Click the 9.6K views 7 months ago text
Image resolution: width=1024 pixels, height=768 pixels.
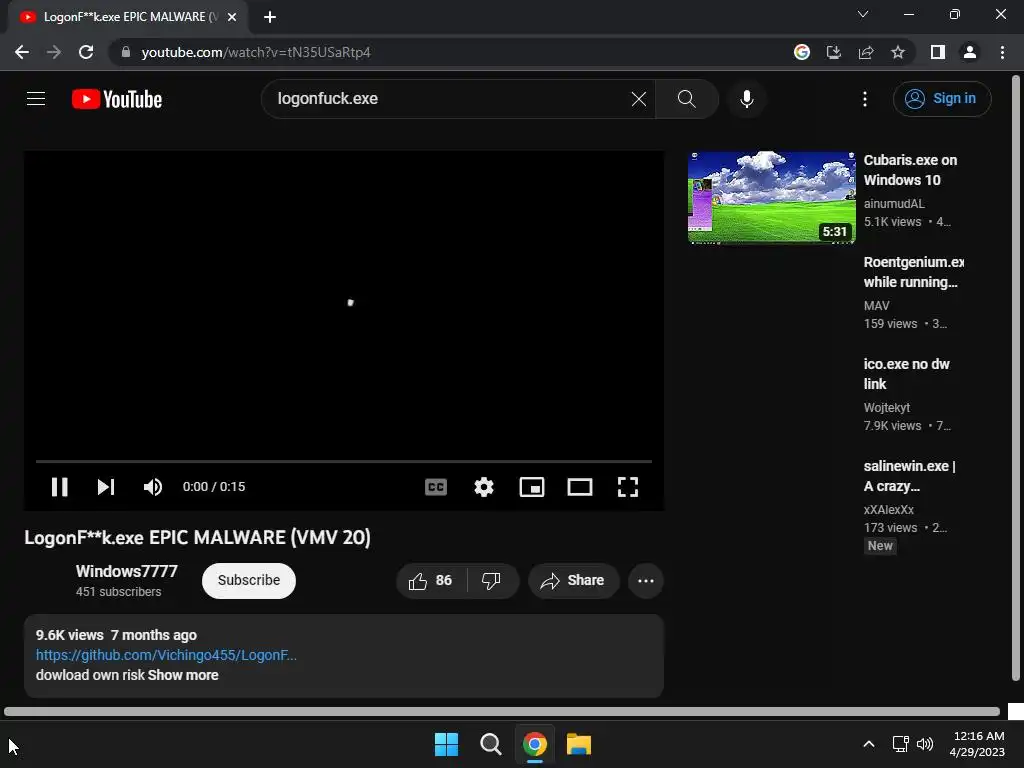116,635
